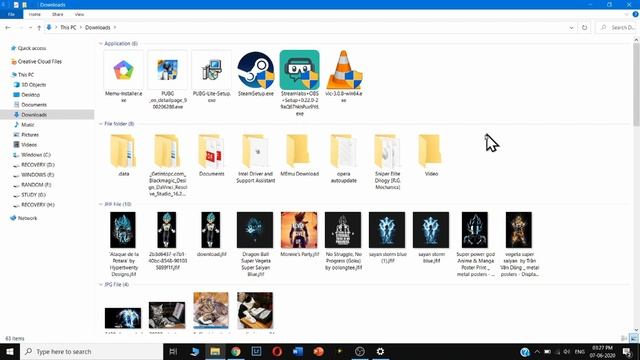Image resolution: width=640 pixels, height=360 pixels.
Task: Select the Dragon Ball Super Vegeta jfif thumbnail
Action: pos(255,230)
